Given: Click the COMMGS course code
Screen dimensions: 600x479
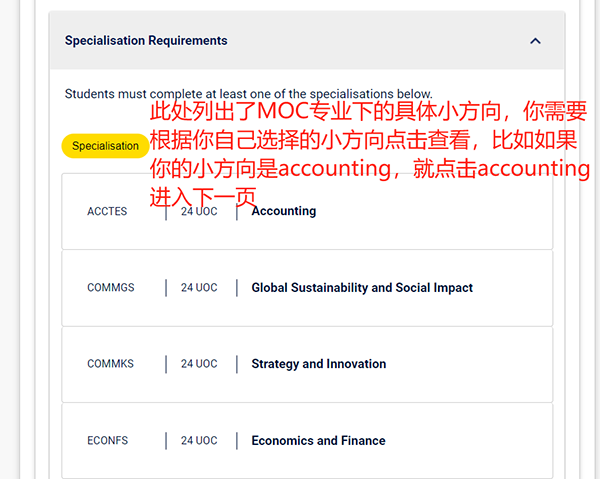Looking at the screenshot, I should point(110,288).
